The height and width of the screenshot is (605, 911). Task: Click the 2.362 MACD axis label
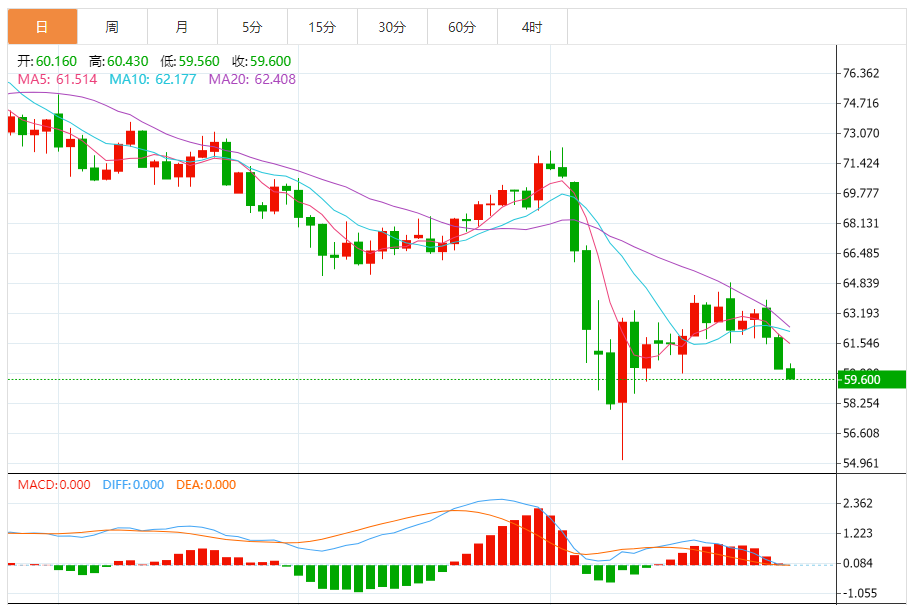click(x=858, y=503)
